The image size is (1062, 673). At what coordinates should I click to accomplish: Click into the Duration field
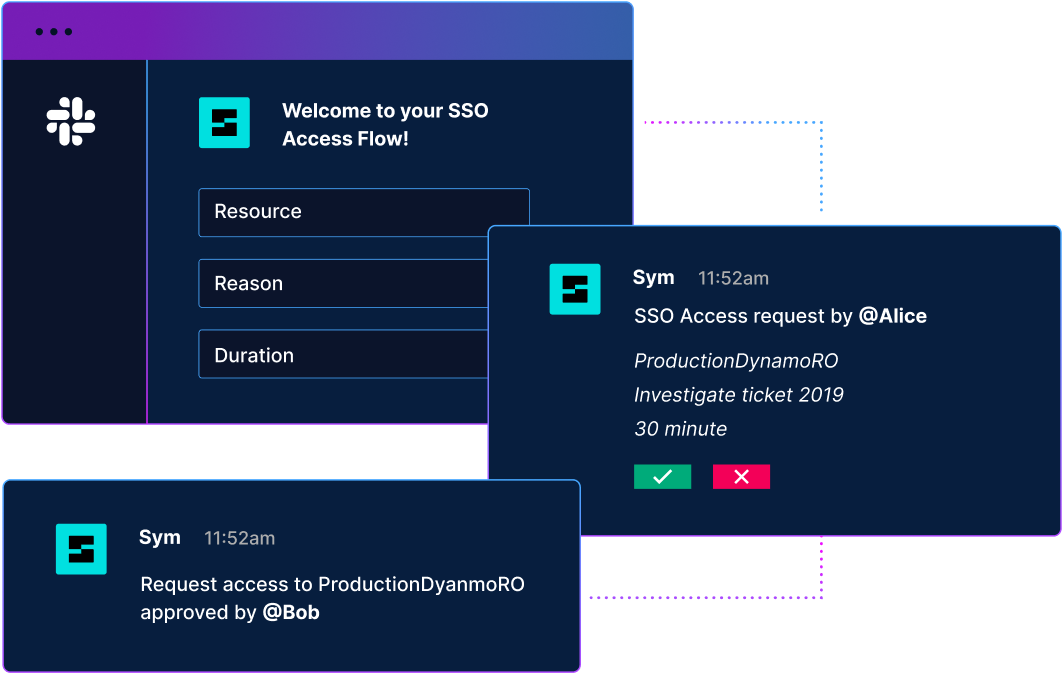point(343,354)
